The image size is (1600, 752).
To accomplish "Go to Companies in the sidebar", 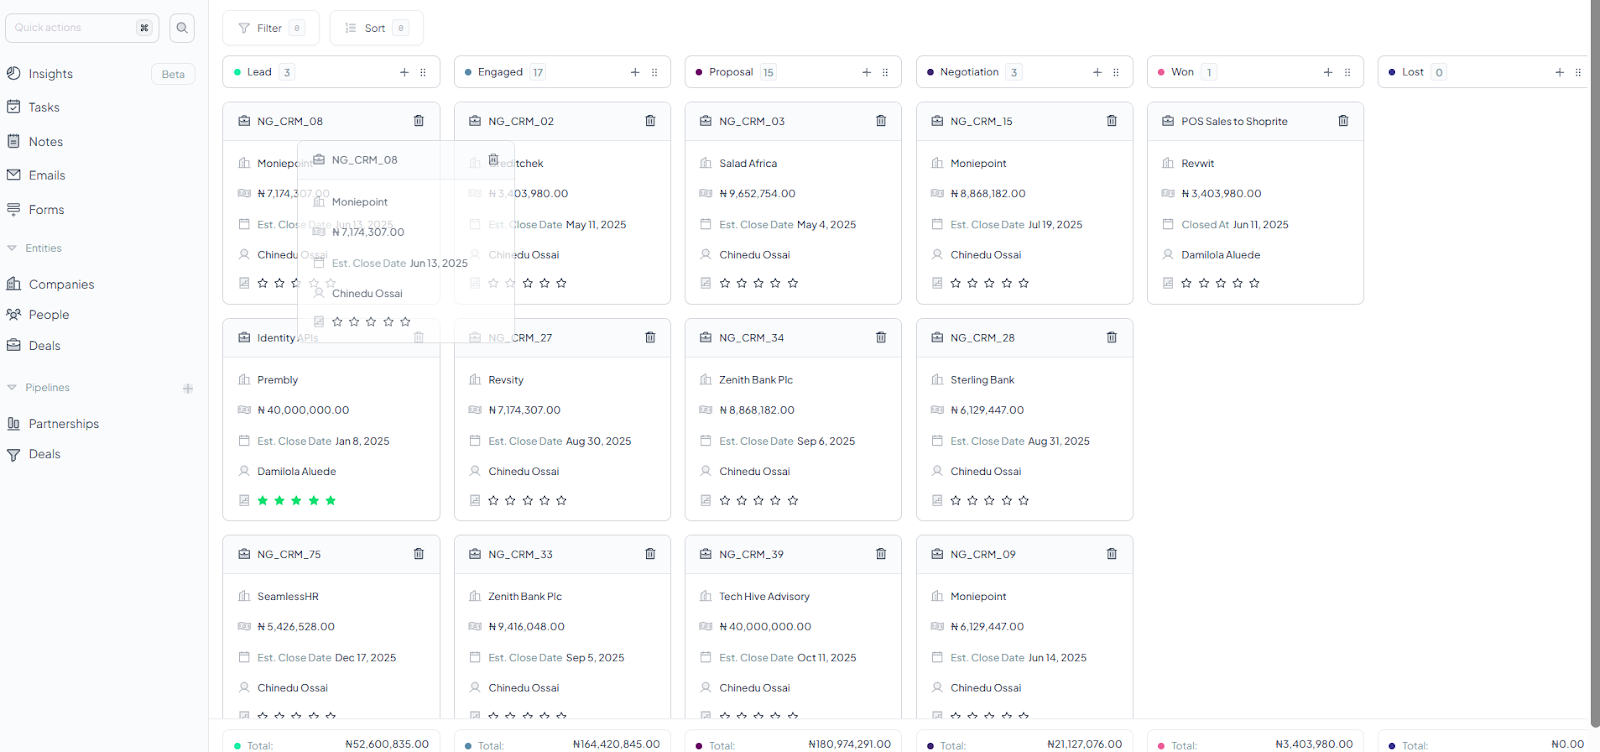I will click(x=61, y=285).
